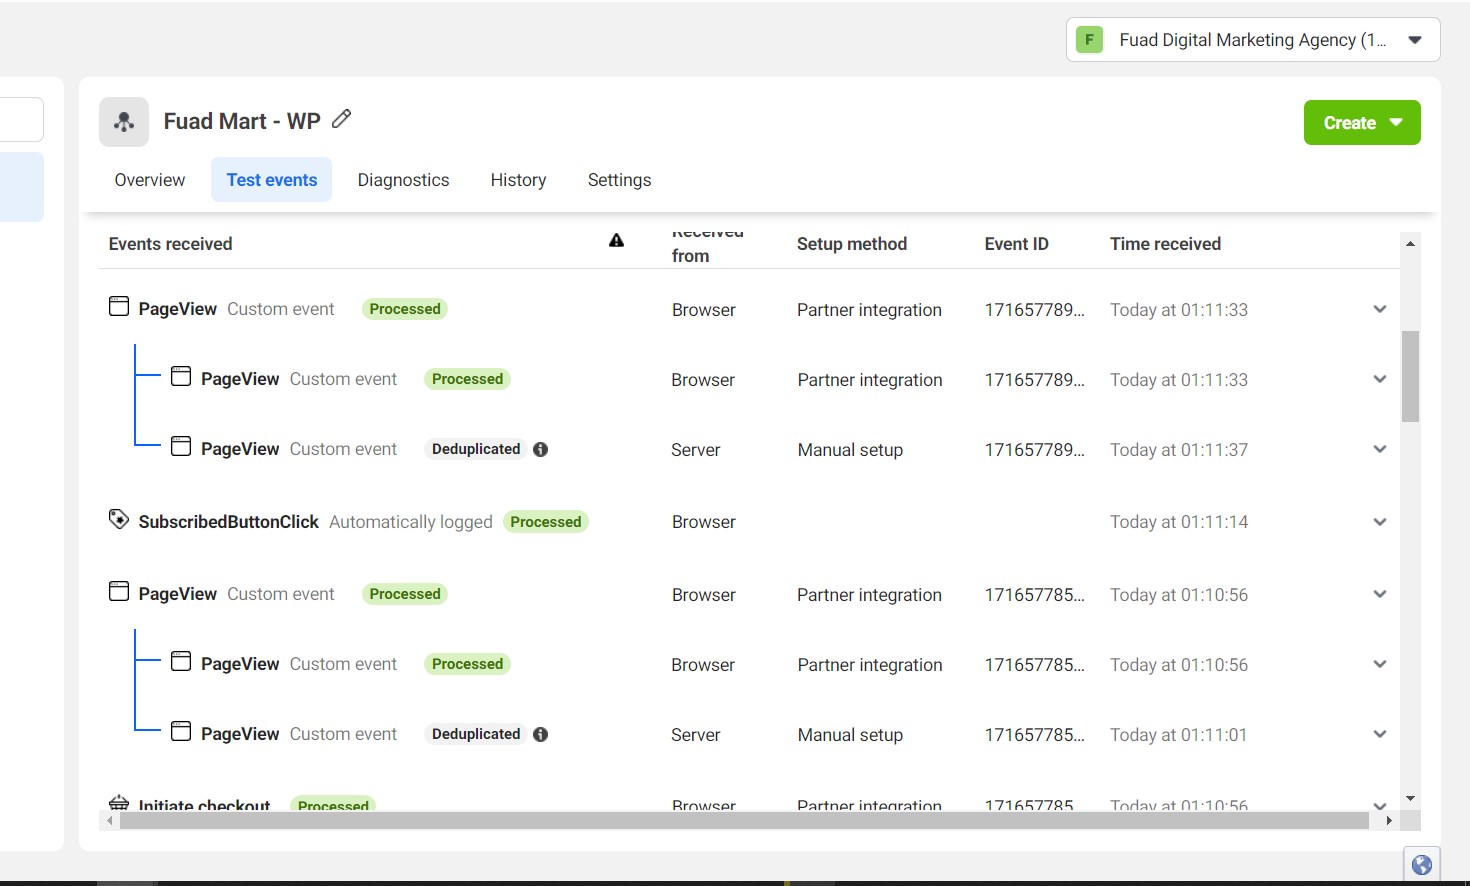Click page icon of top-level PageView at 01:10:56
Image resolution: width=1470 pixels, height=886 pixels.
click(x=119, y=591)
